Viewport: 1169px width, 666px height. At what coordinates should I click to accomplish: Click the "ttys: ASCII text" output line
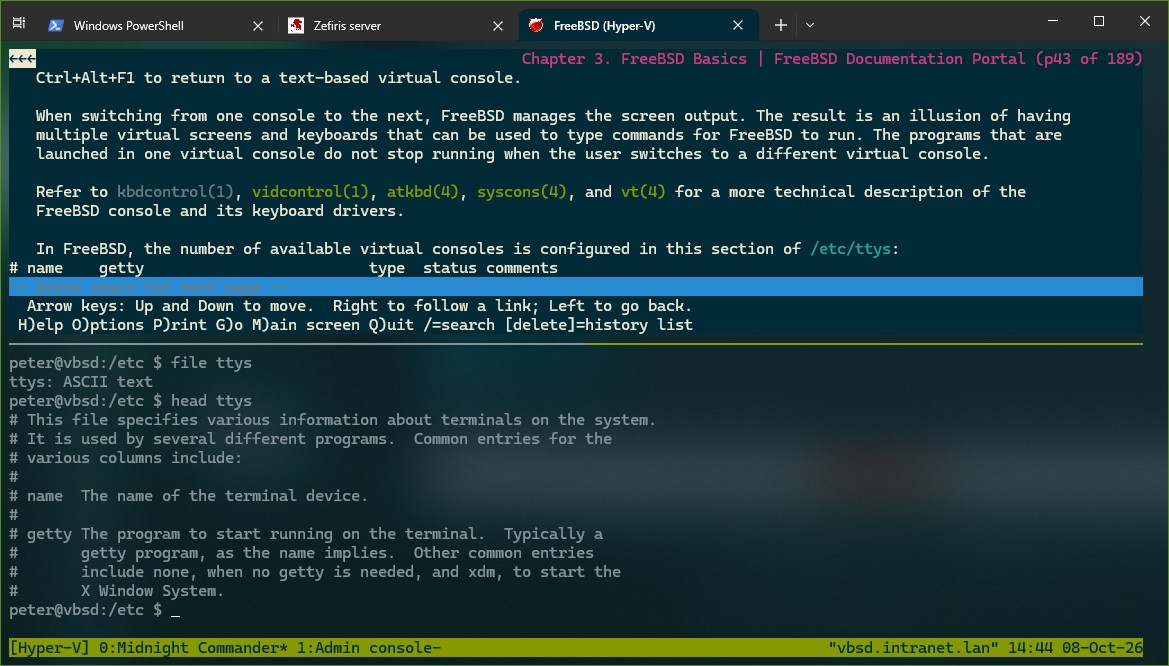[x=81, y=381]
